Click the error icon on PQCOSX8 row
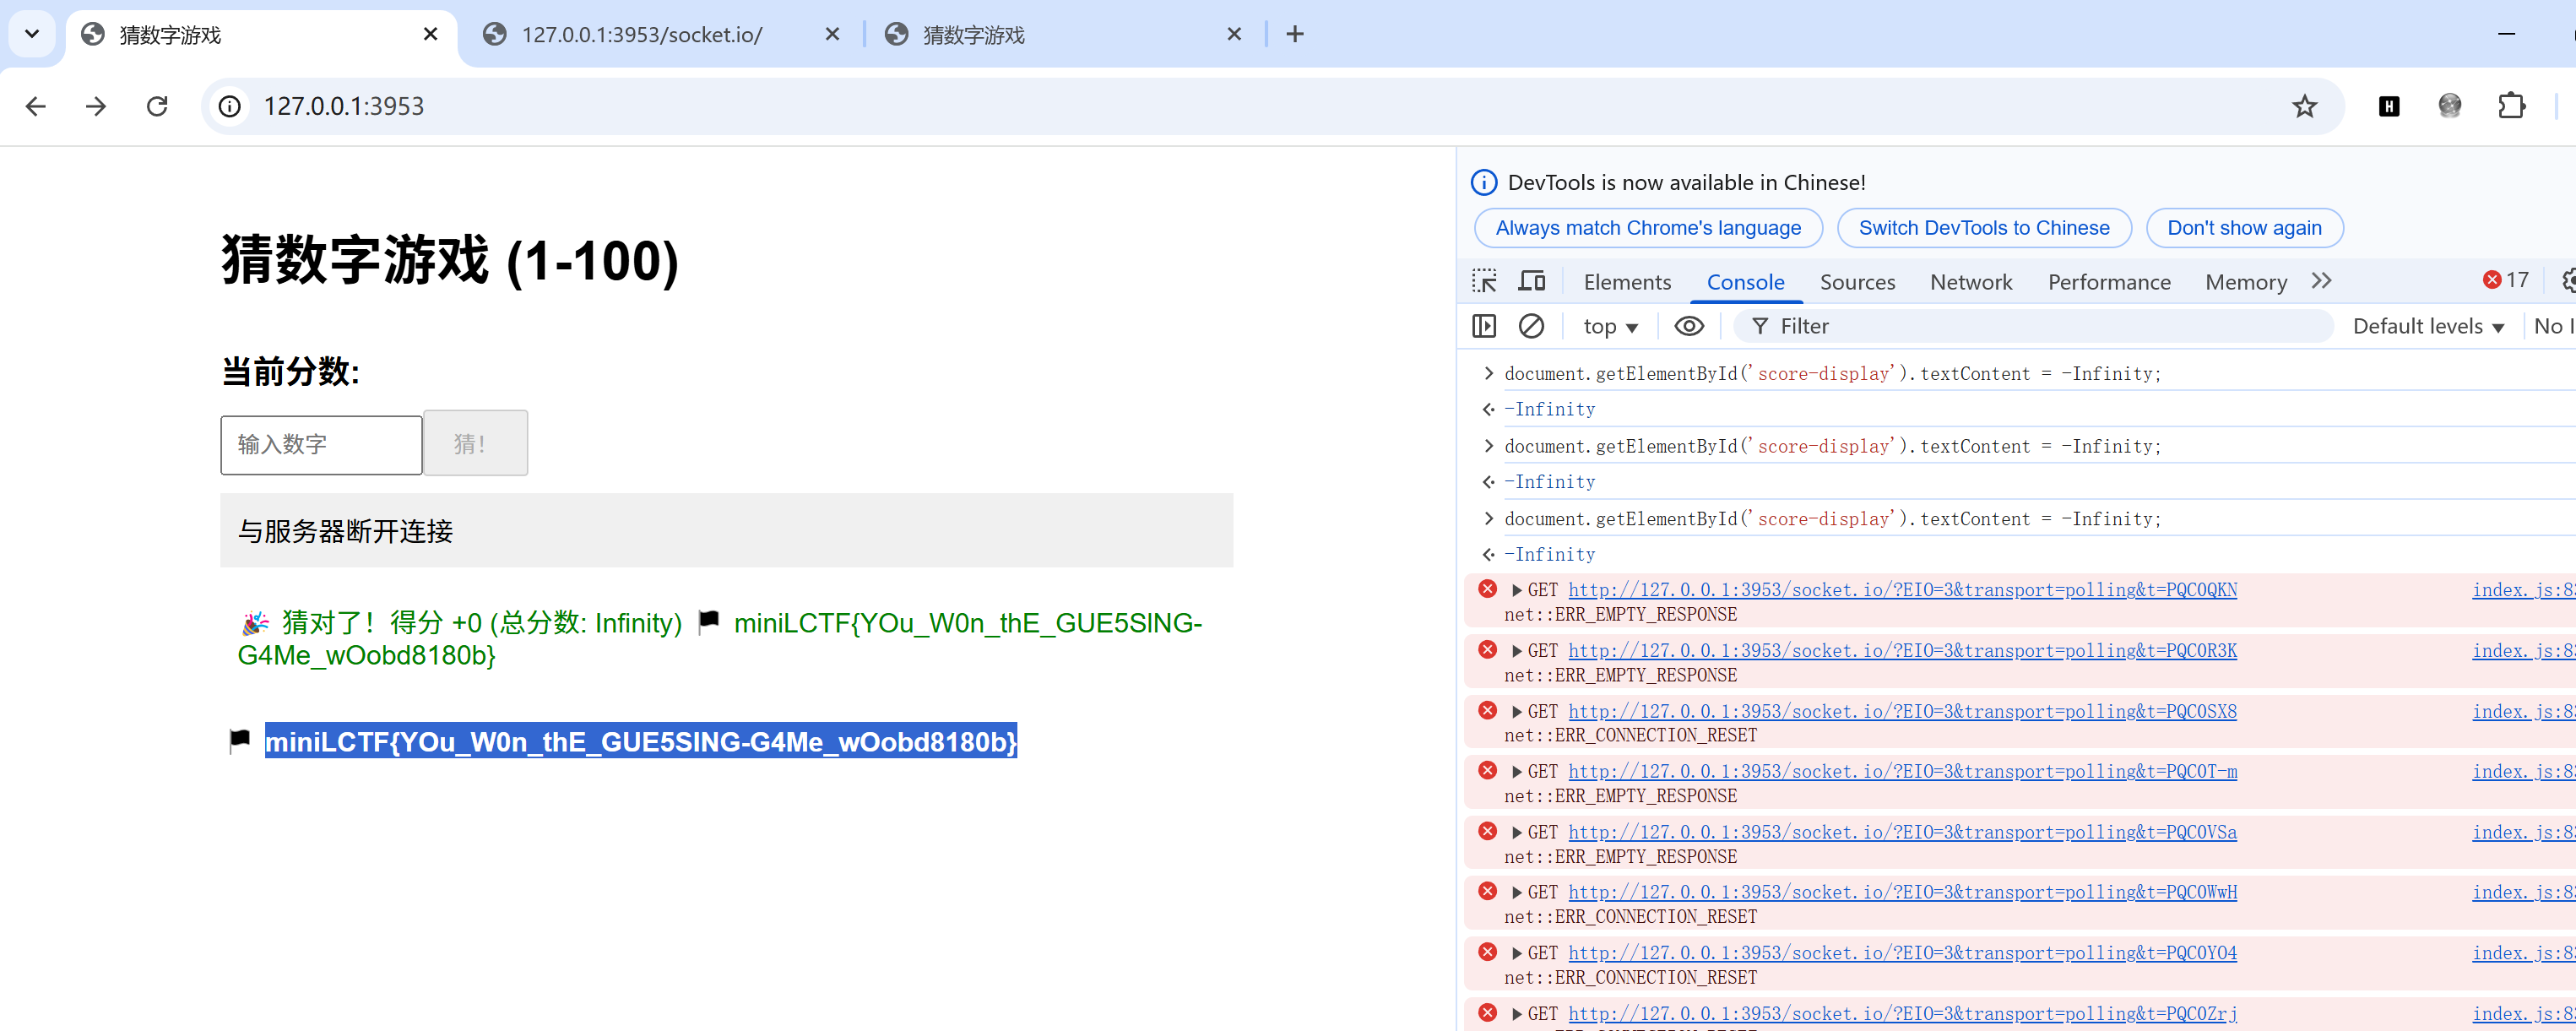This screenshot has height=1031, width=2576. click(1488, 710)
